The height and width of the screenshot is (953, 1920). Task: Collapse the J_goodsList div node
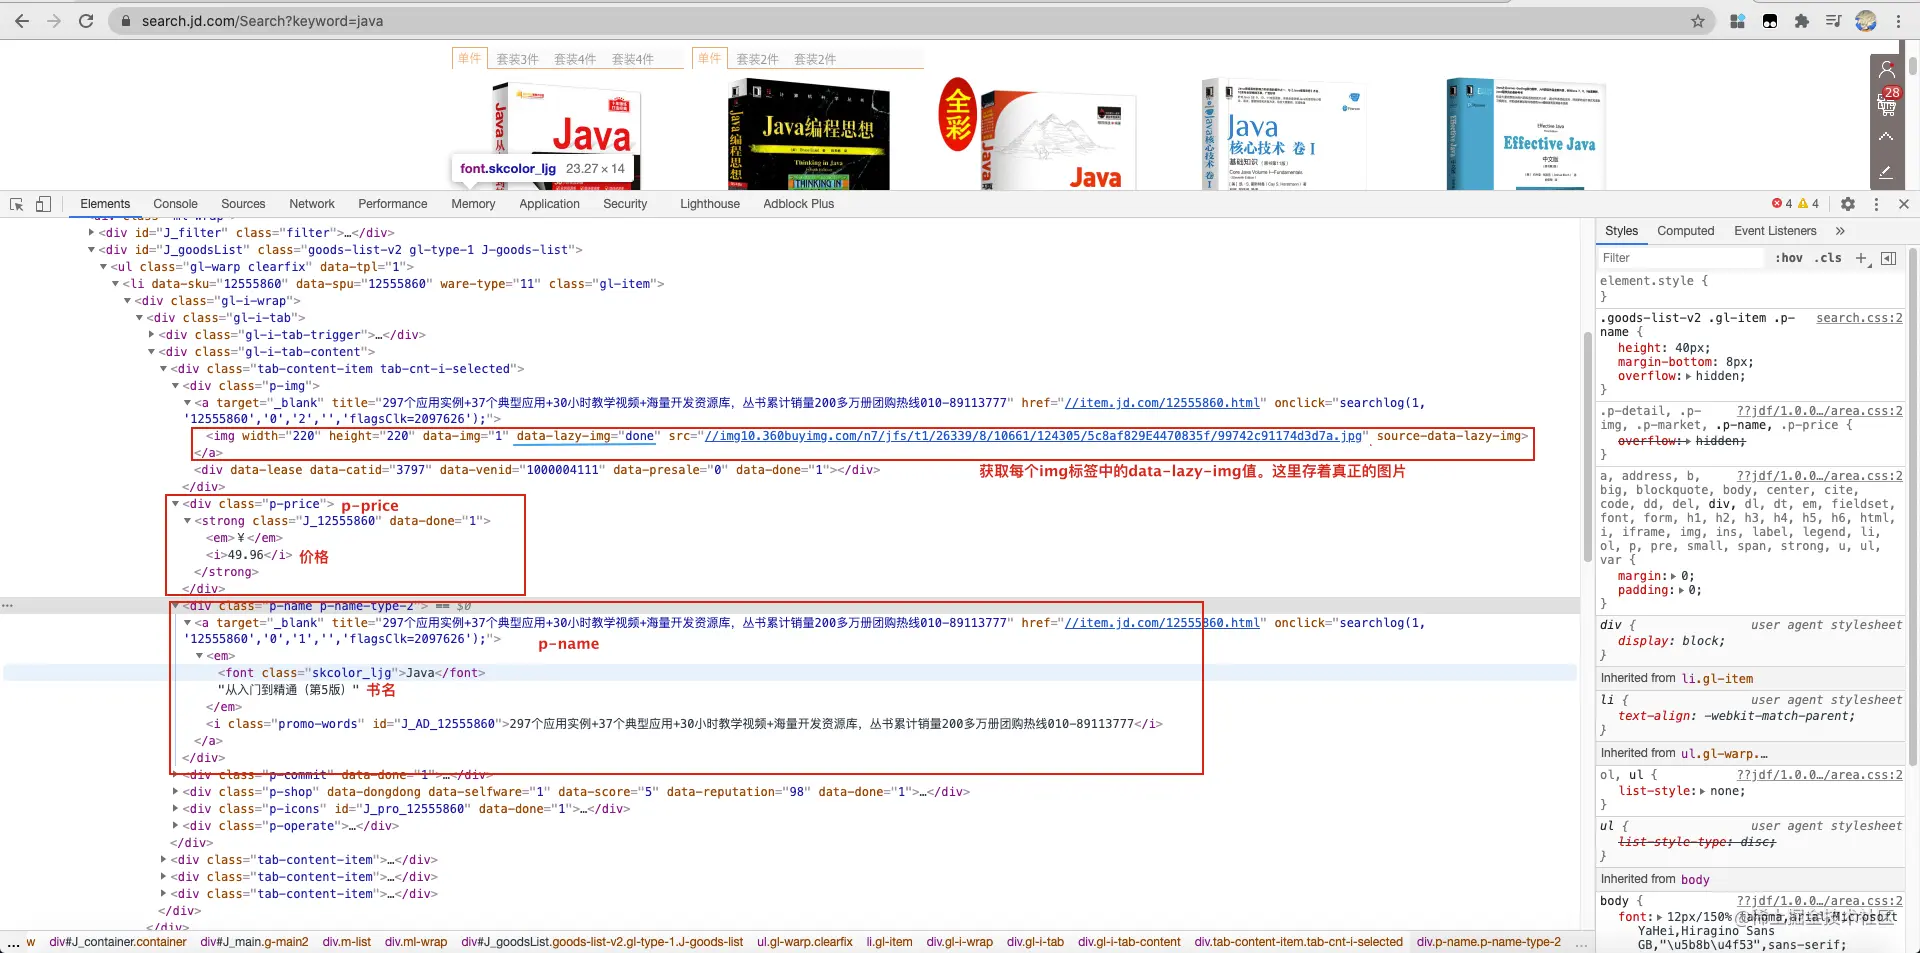(x=91, y=250)
